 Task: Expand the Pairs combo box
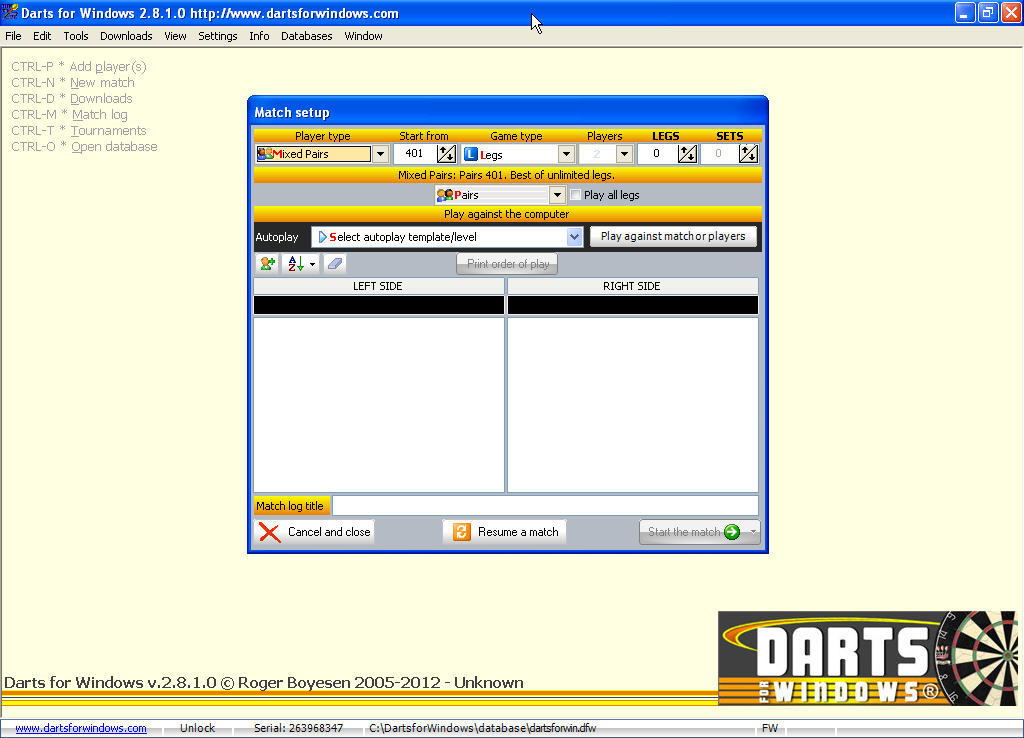(557, 195)
